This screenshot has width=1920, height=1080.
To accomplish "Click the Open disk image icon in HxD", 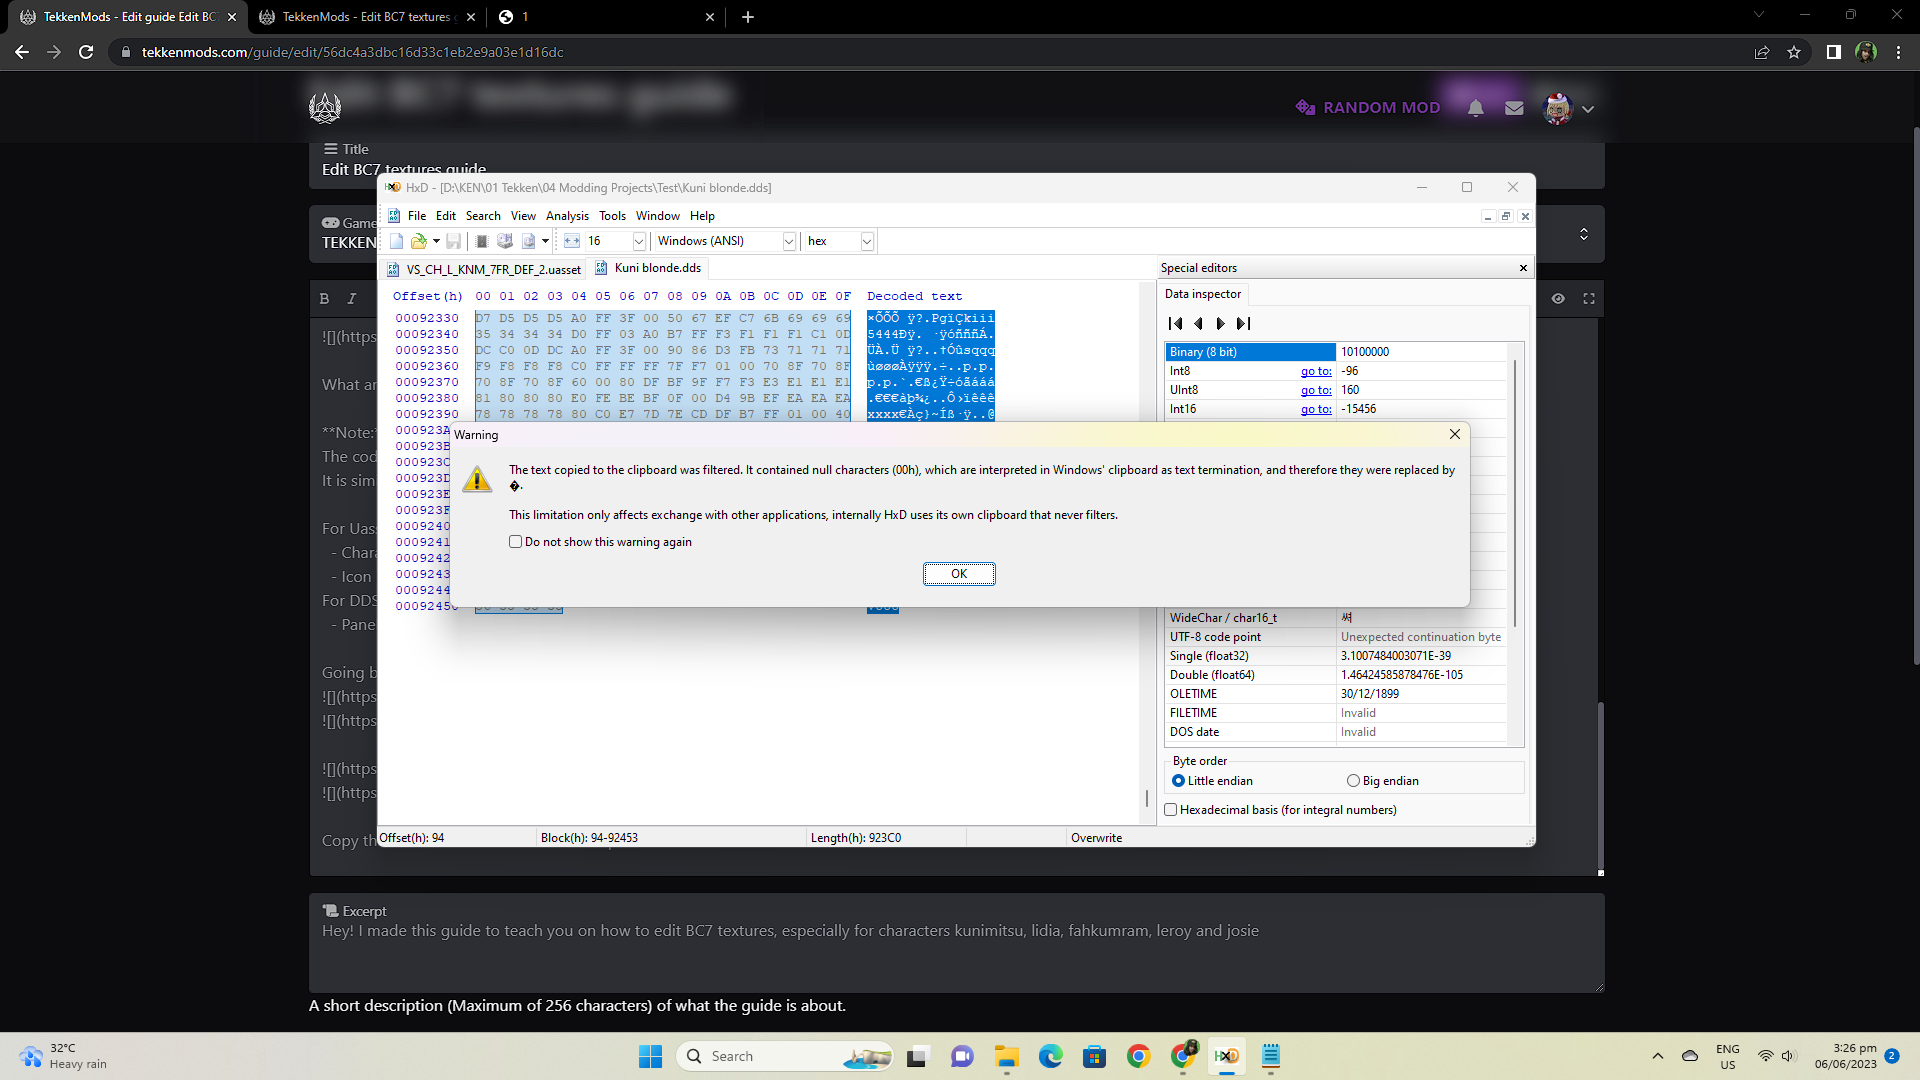I will pos(529,241).
